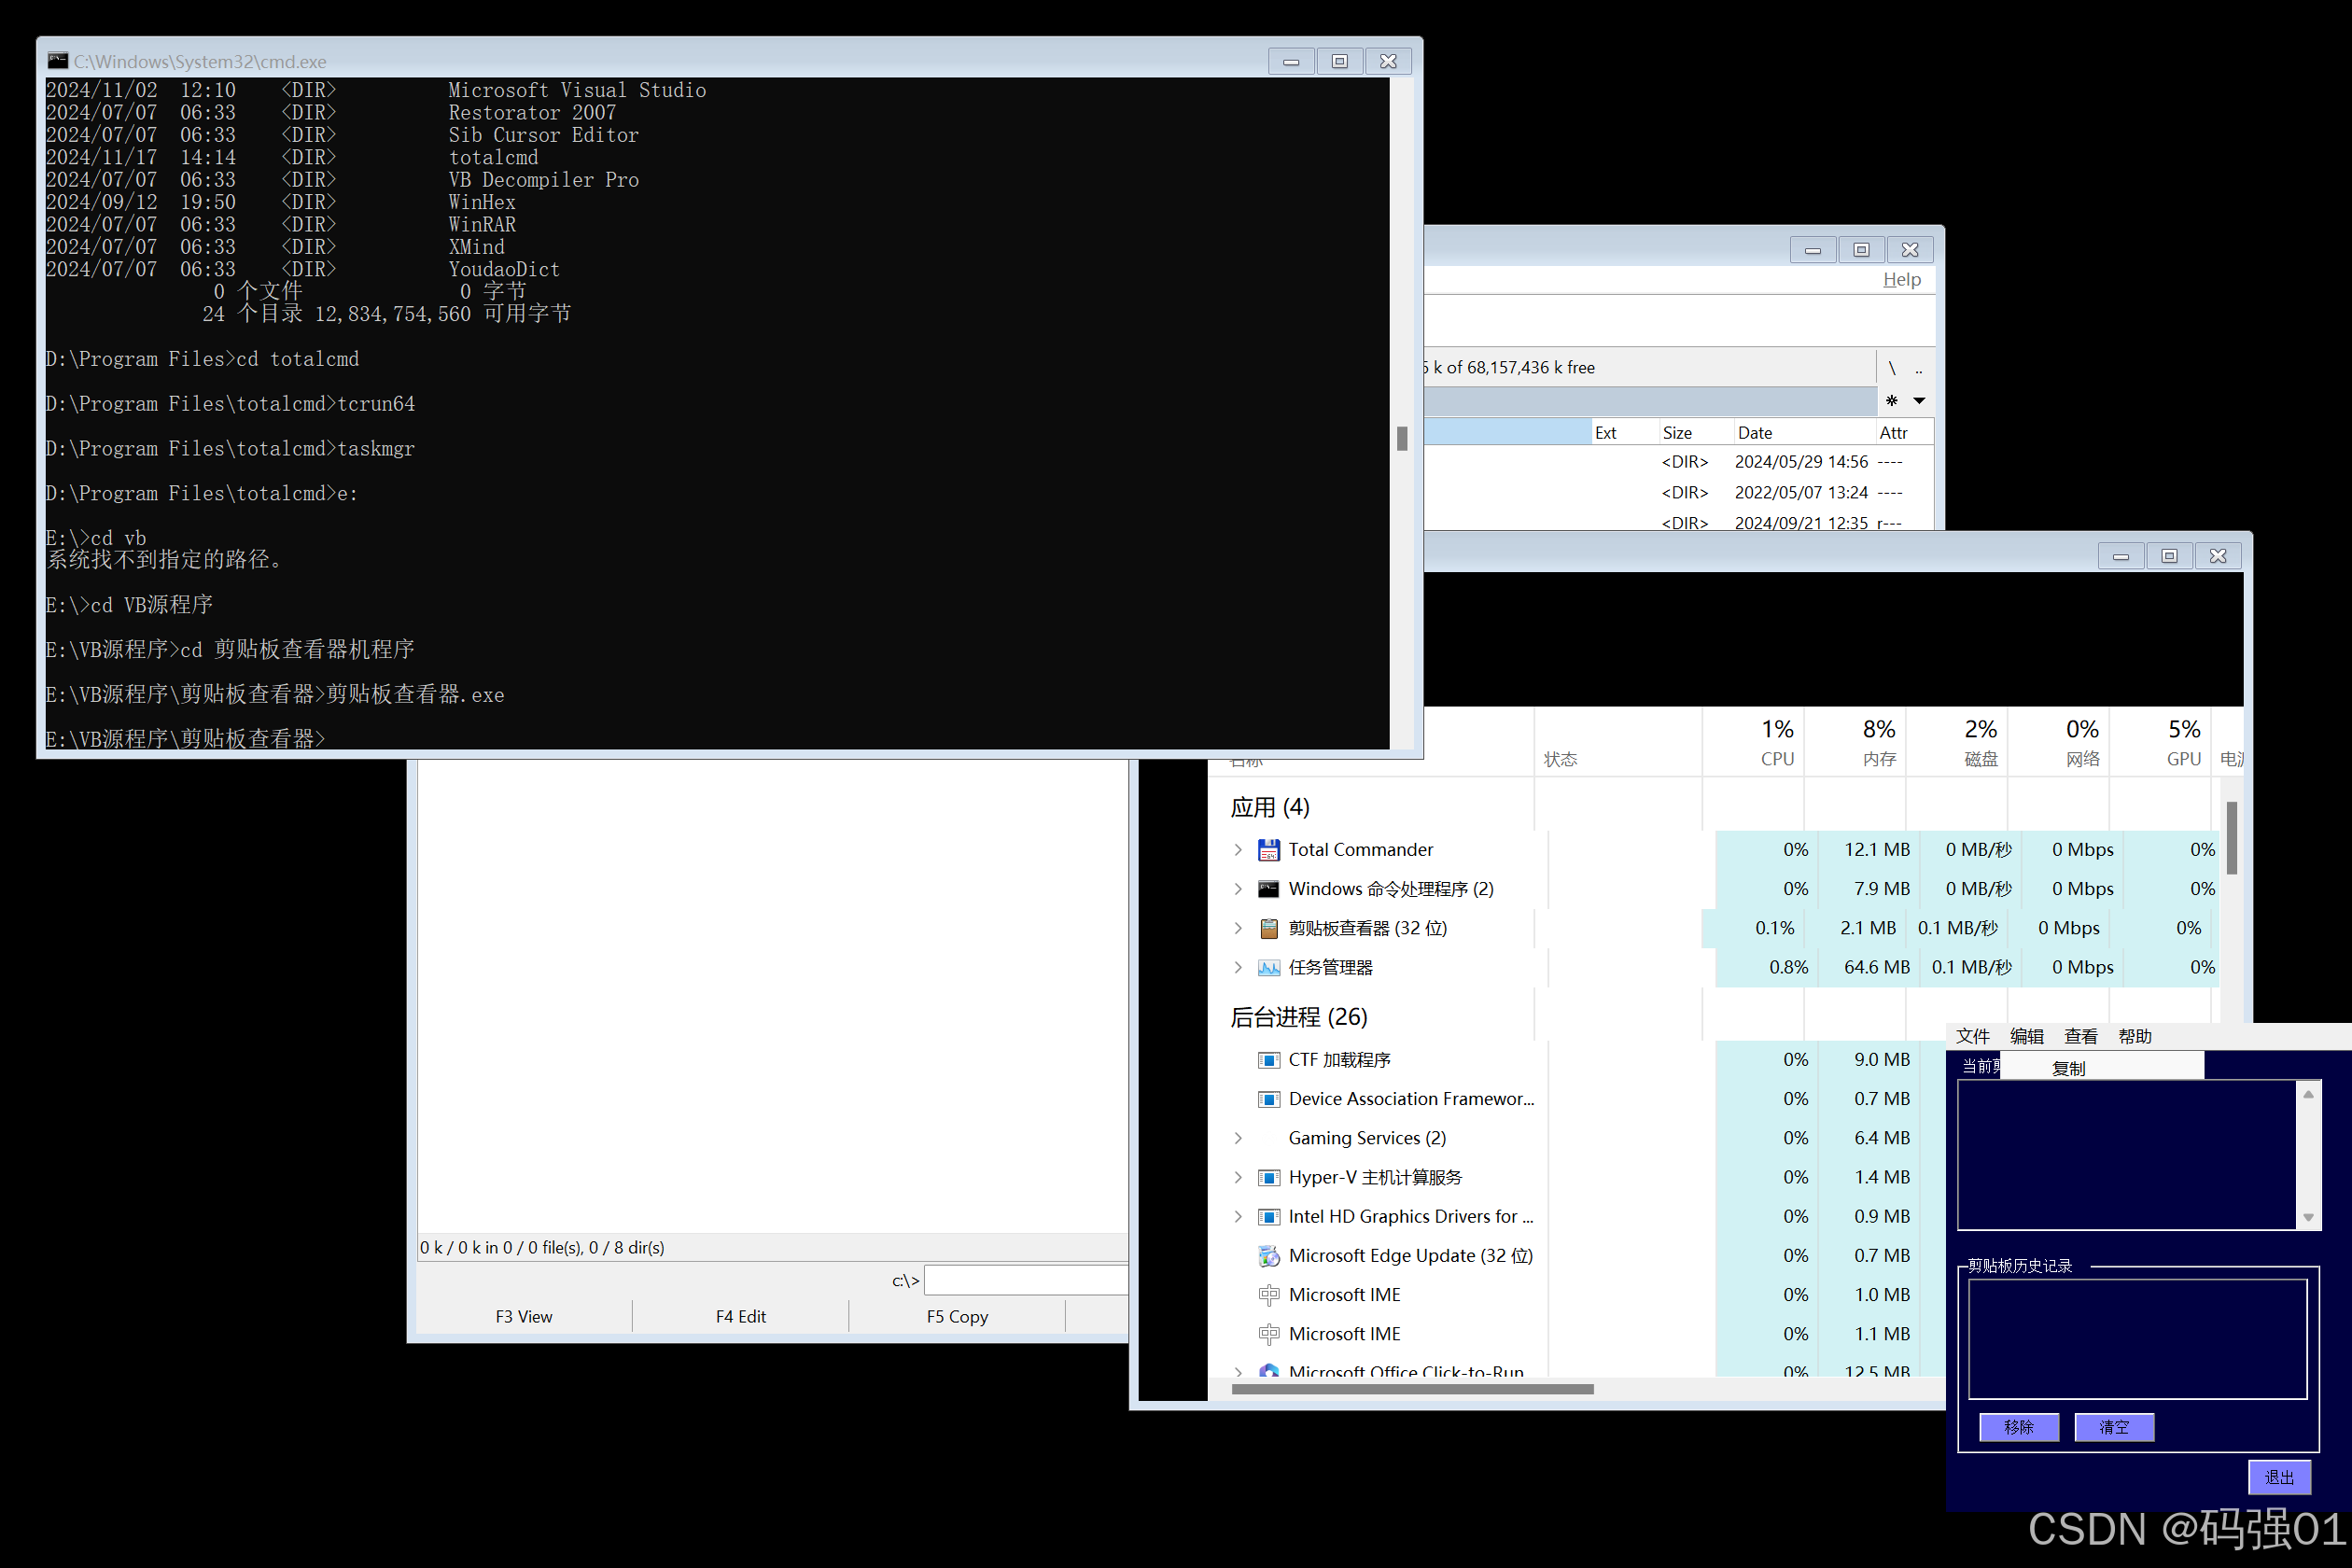Viewport: 2352px width, 1568px height.
Task: Open the 文件 menu in the clipboard viewer
Action: pyautogui.click(x=1972, y=1036)
